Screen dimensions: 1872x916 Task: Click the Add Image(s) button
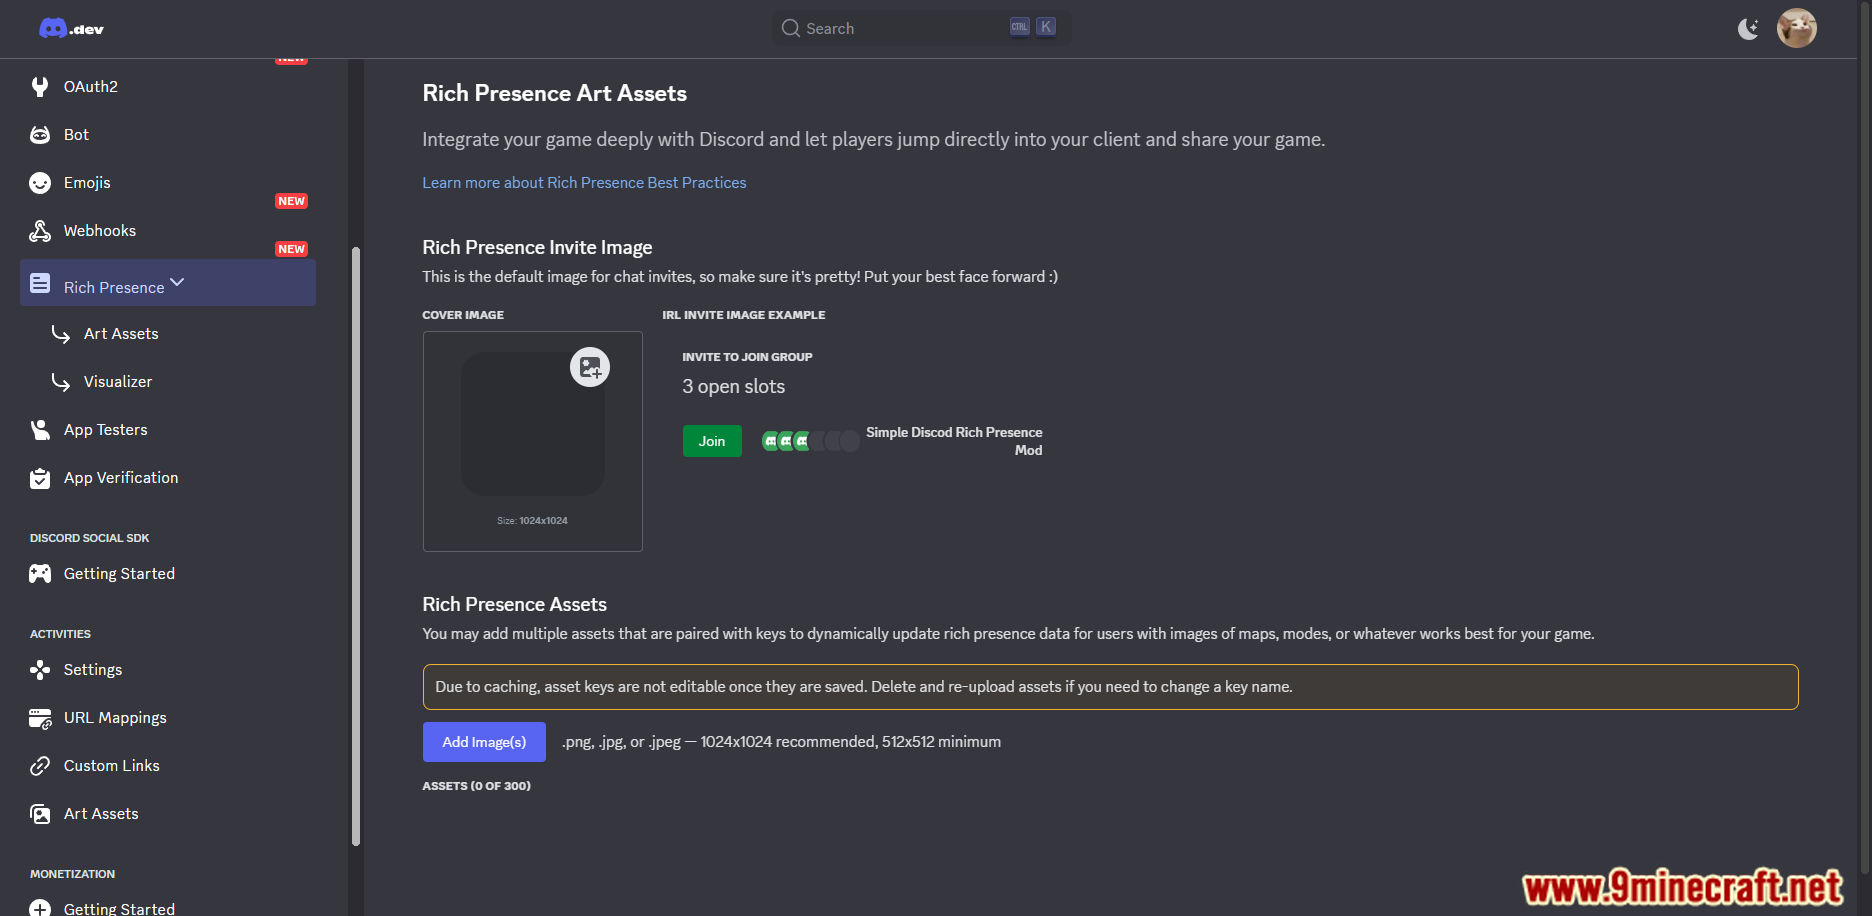pos(484,742)
